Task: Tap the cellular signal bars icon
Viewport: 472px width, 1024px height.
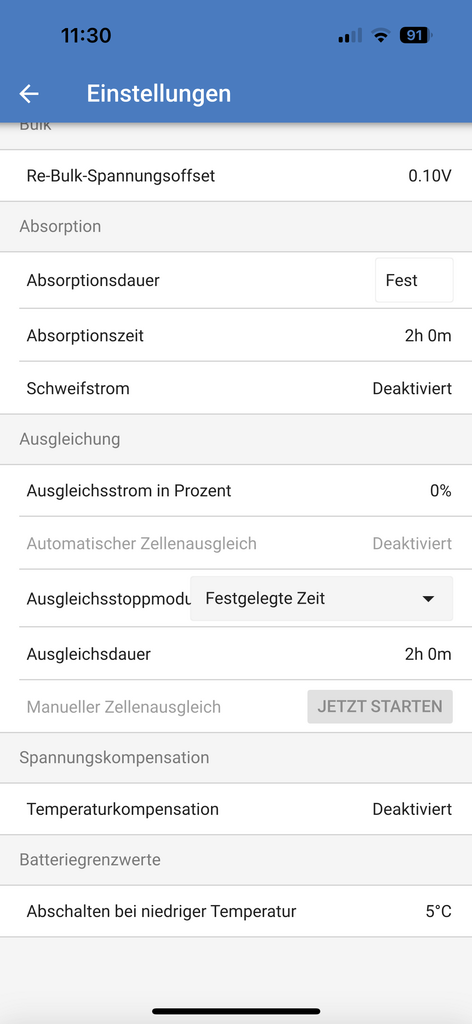Action: [x=350, y=36]
